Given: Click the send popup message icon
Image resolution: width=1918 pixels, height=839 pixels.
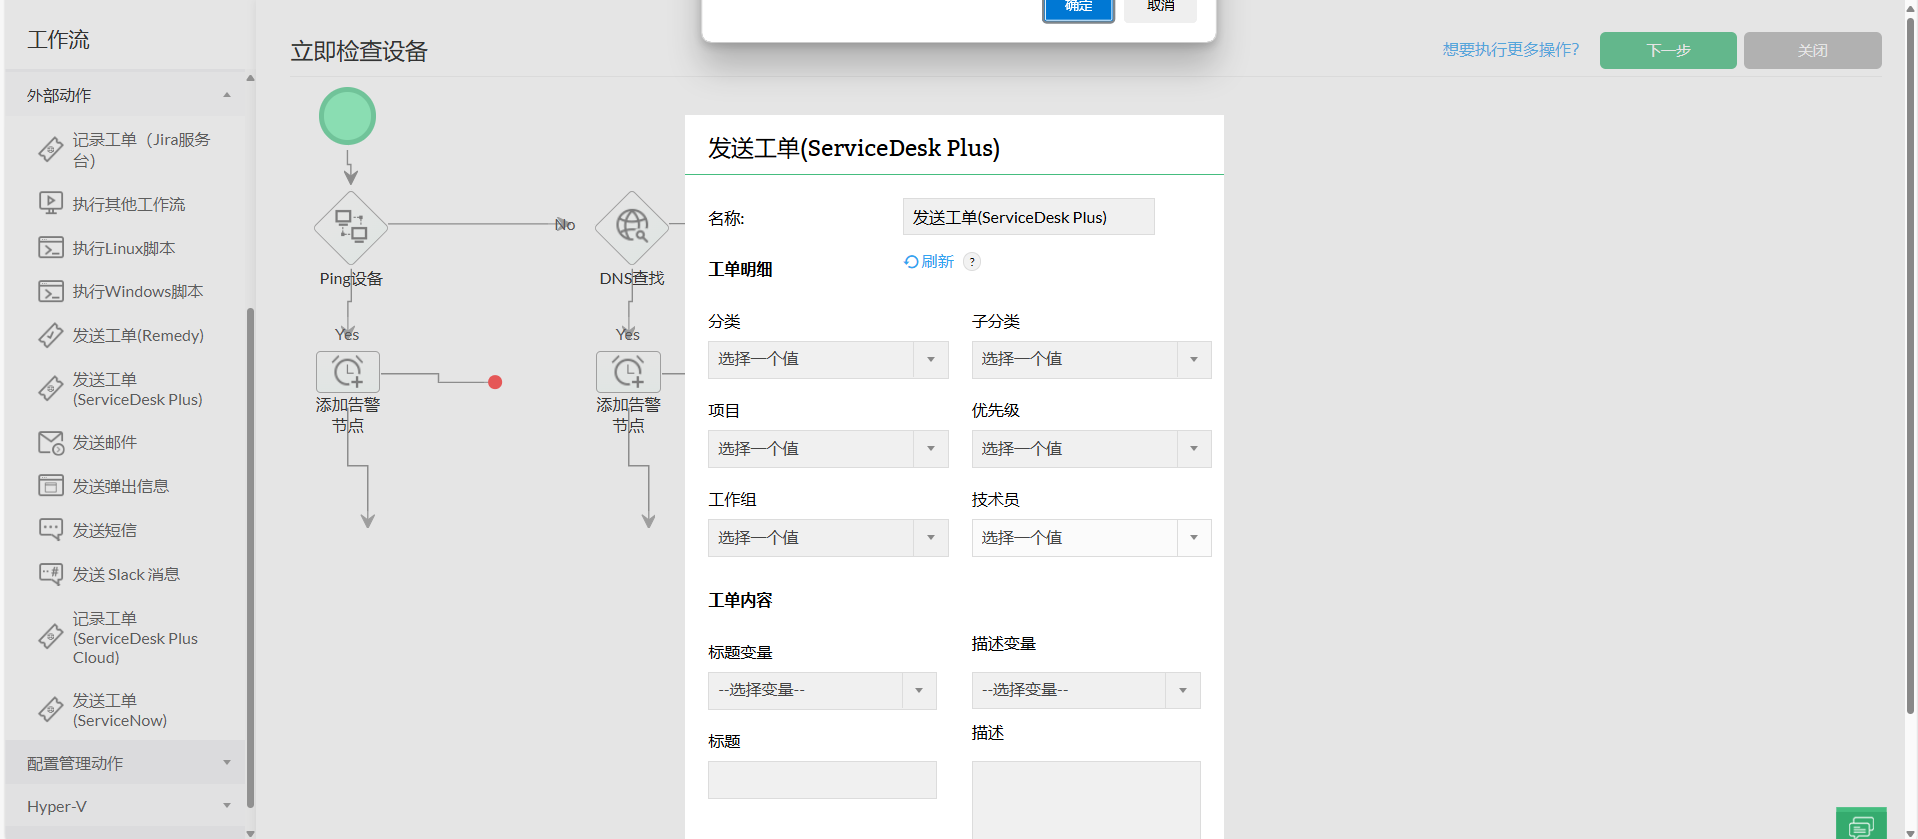Looking at the screenshot, I should tap(51, 486).
